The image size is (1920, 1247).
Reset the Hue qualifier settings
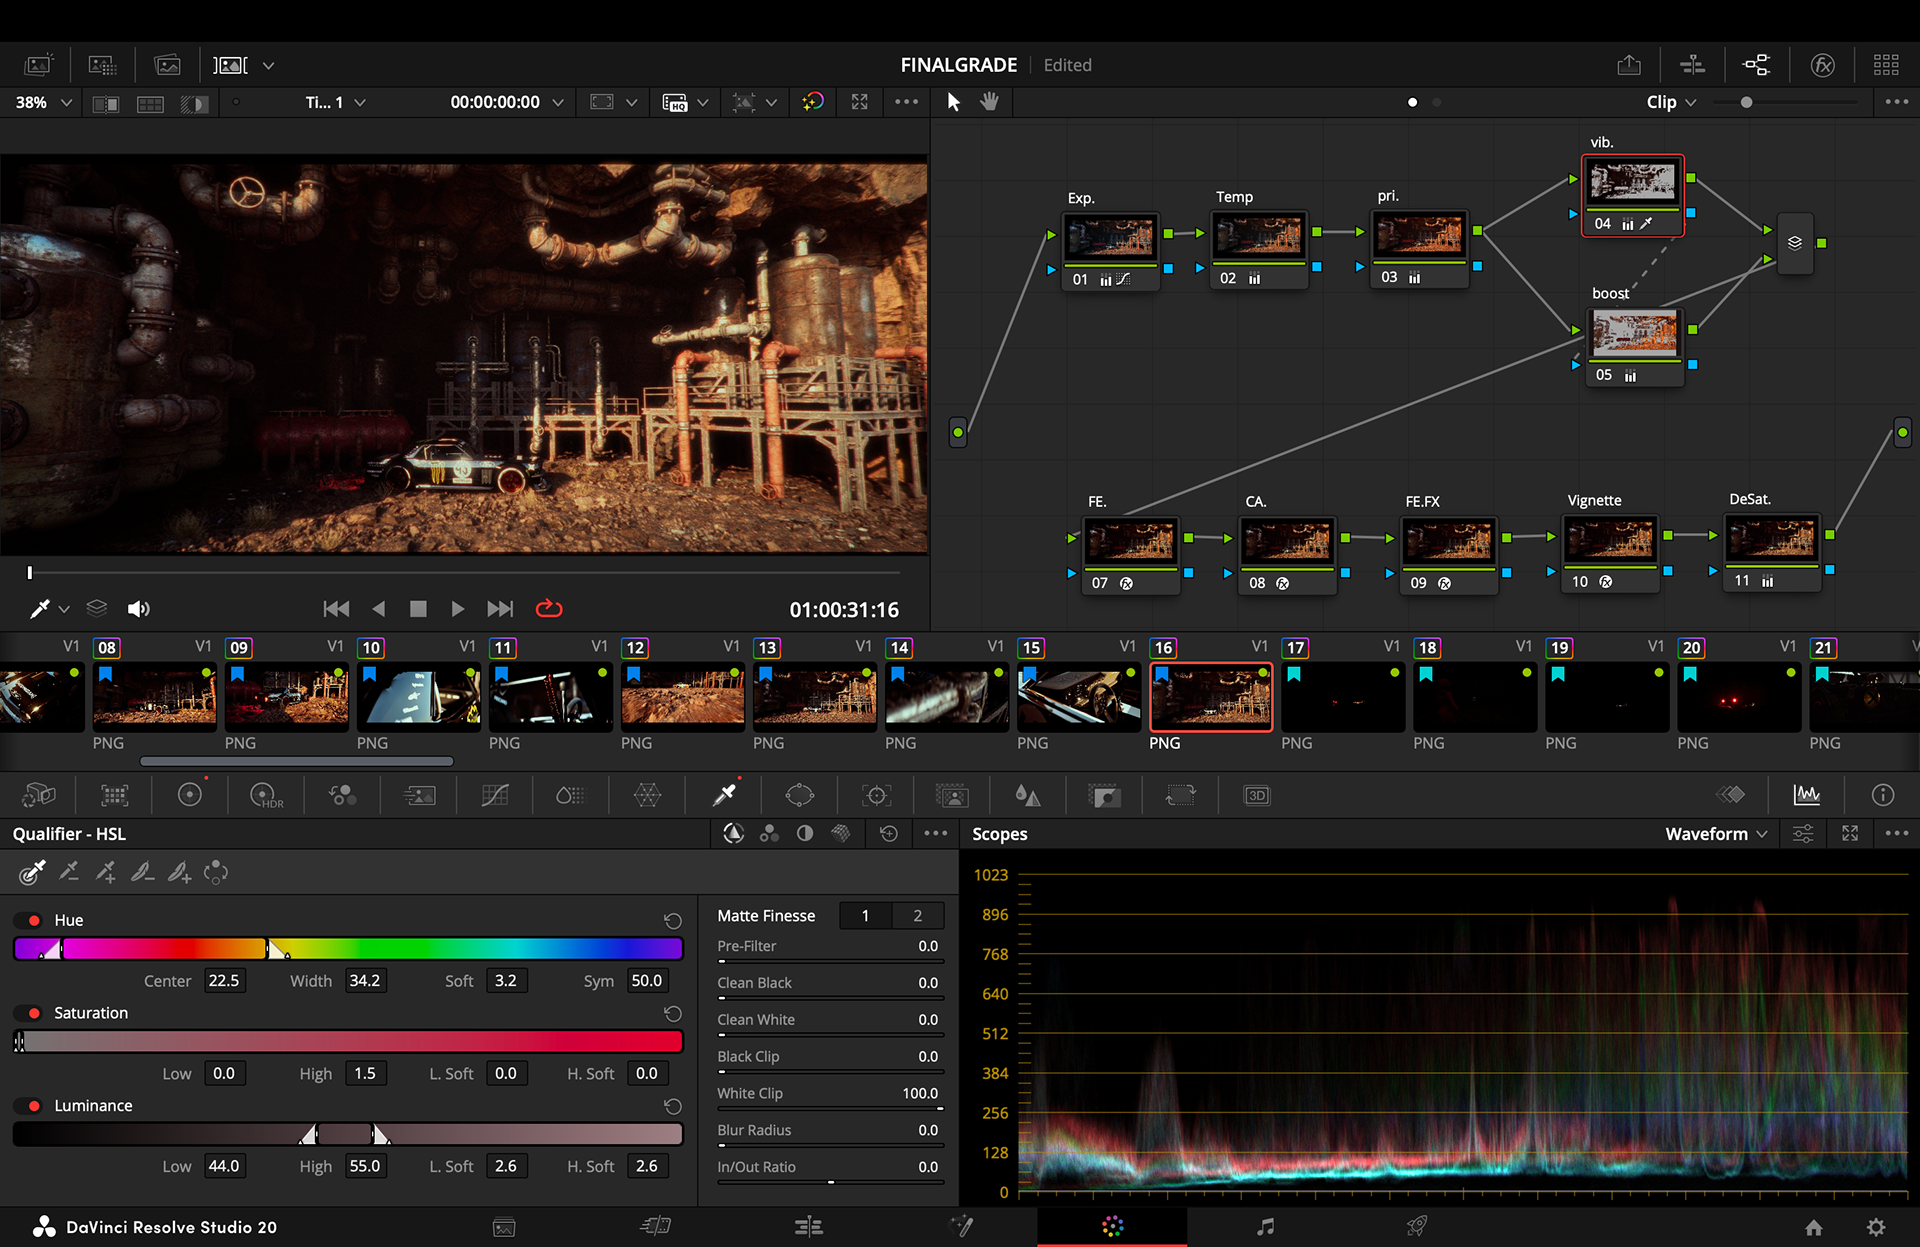click(x=673, y=920)
